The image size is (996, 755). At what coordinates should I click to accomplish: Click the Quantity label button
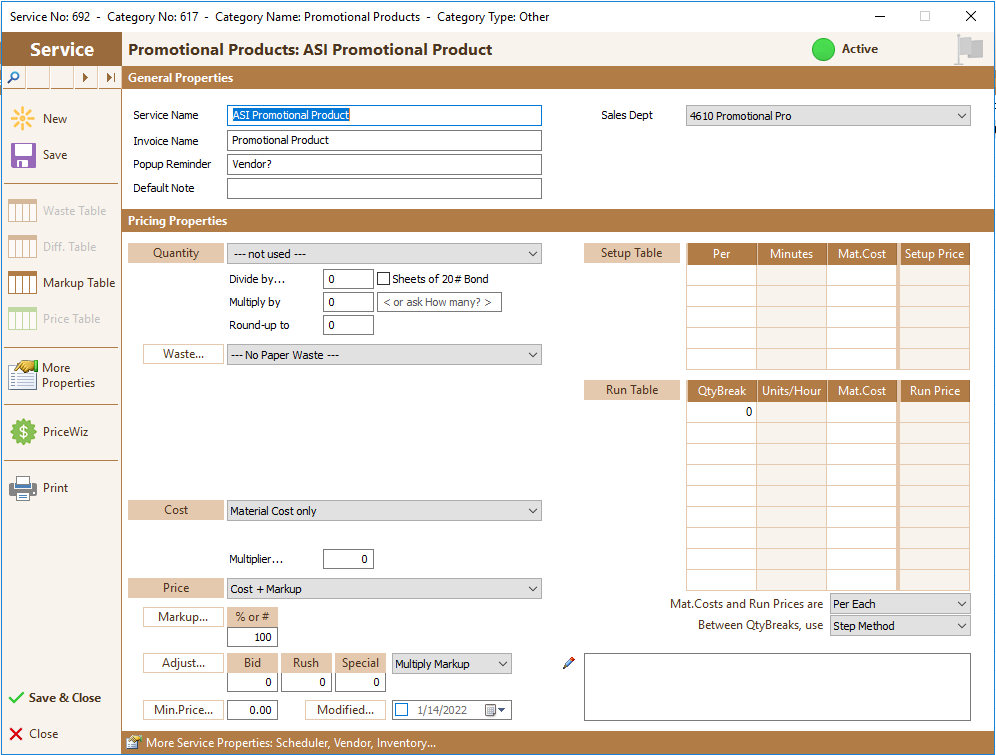(x=176, y=253)
